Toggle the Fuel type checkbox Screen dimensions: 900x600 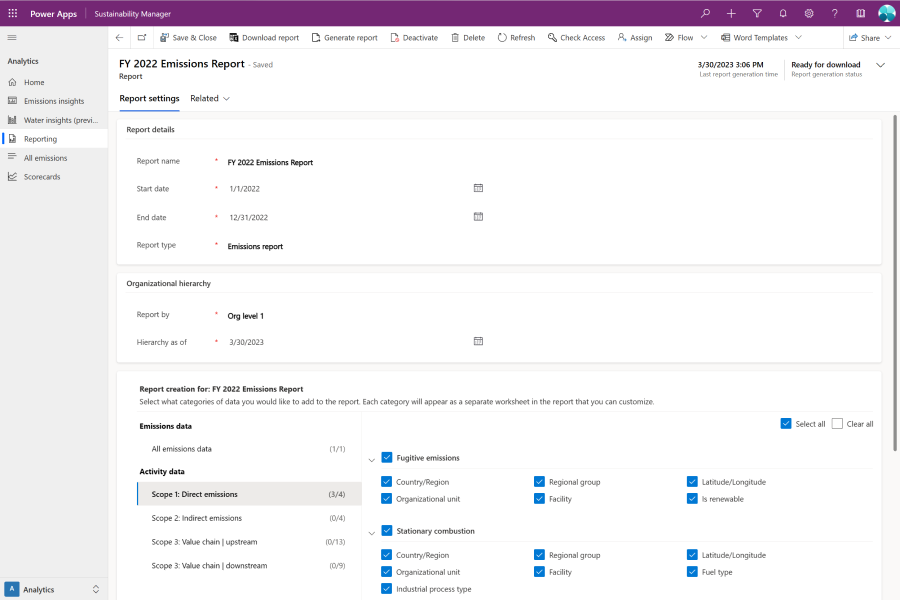coord(692,572)
